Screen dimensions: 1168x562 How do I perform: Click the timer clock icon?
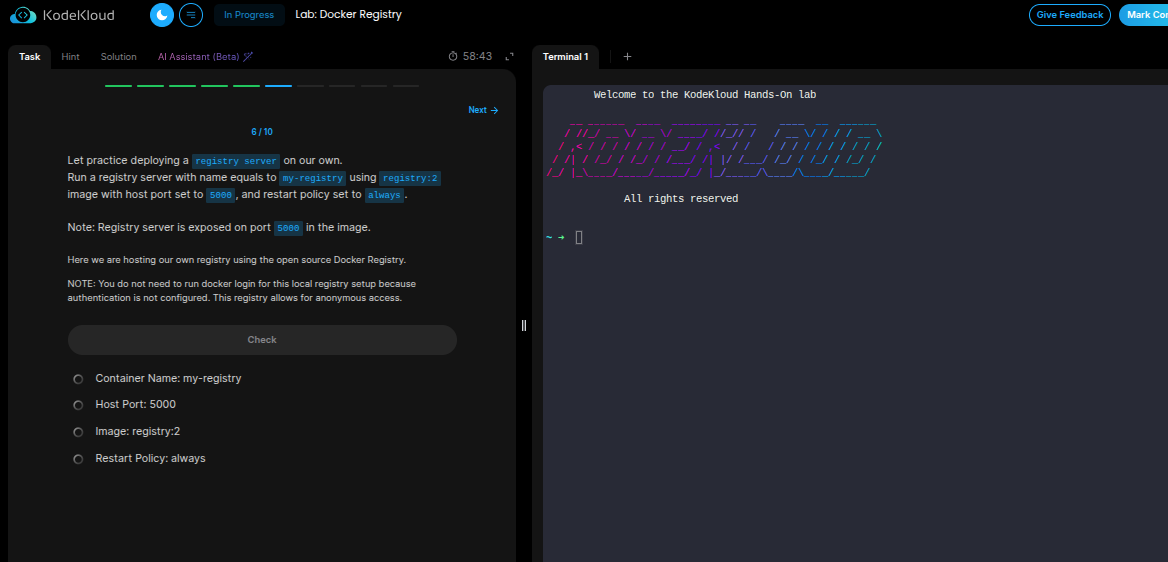[453, 57]
